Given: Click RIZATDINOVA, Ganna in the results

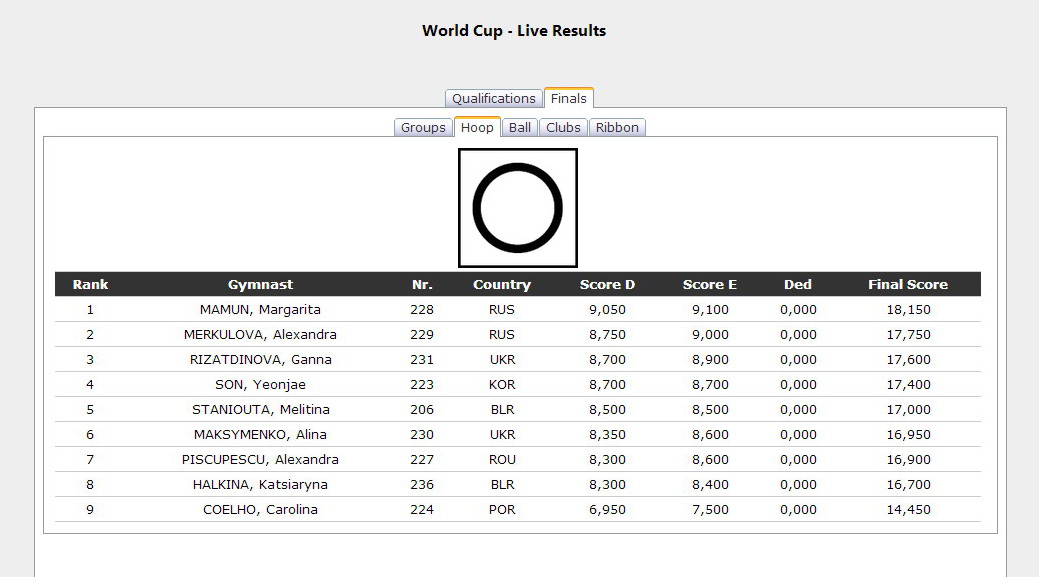Looking at the screenshot, I should [260, 360].
